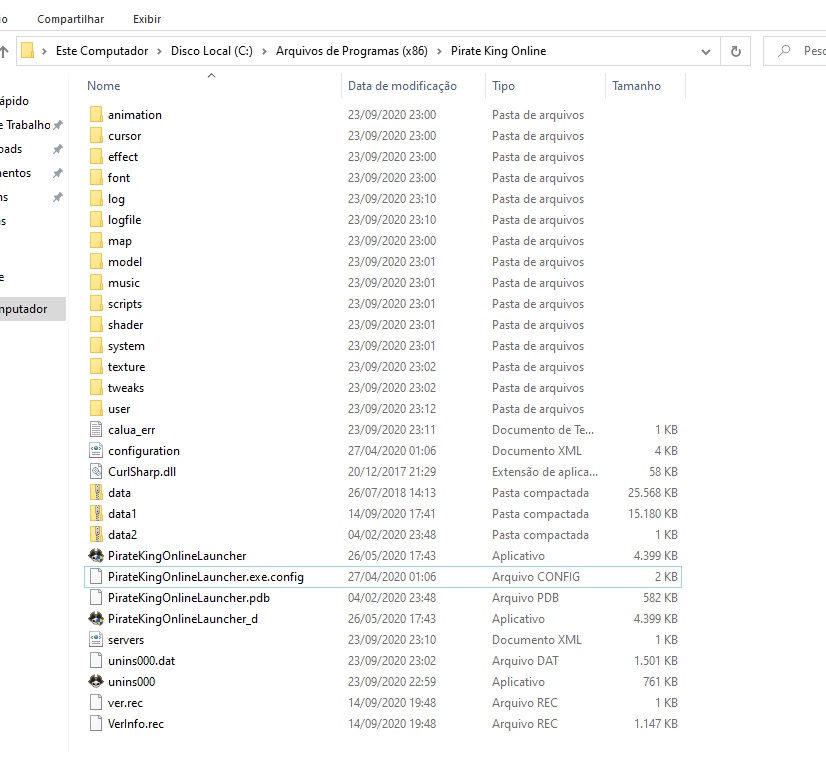Navigate to Arquivos de Programas (x86) breadcrumb
Viewport: 826px width, 775px height.
click(352, 51)
